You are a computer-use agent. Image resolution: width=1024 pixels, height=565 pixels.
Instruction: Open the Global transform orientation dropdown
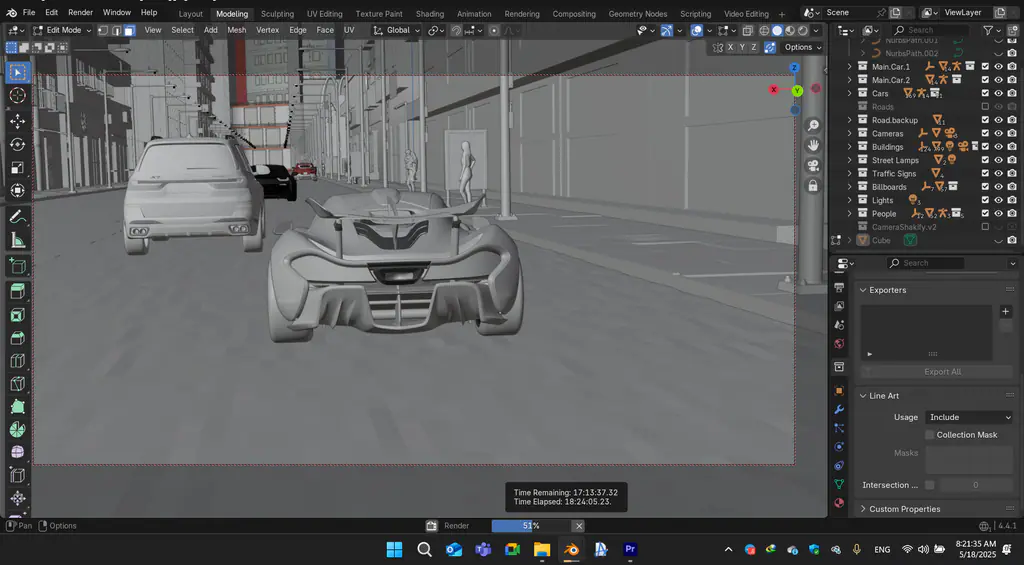397,30
